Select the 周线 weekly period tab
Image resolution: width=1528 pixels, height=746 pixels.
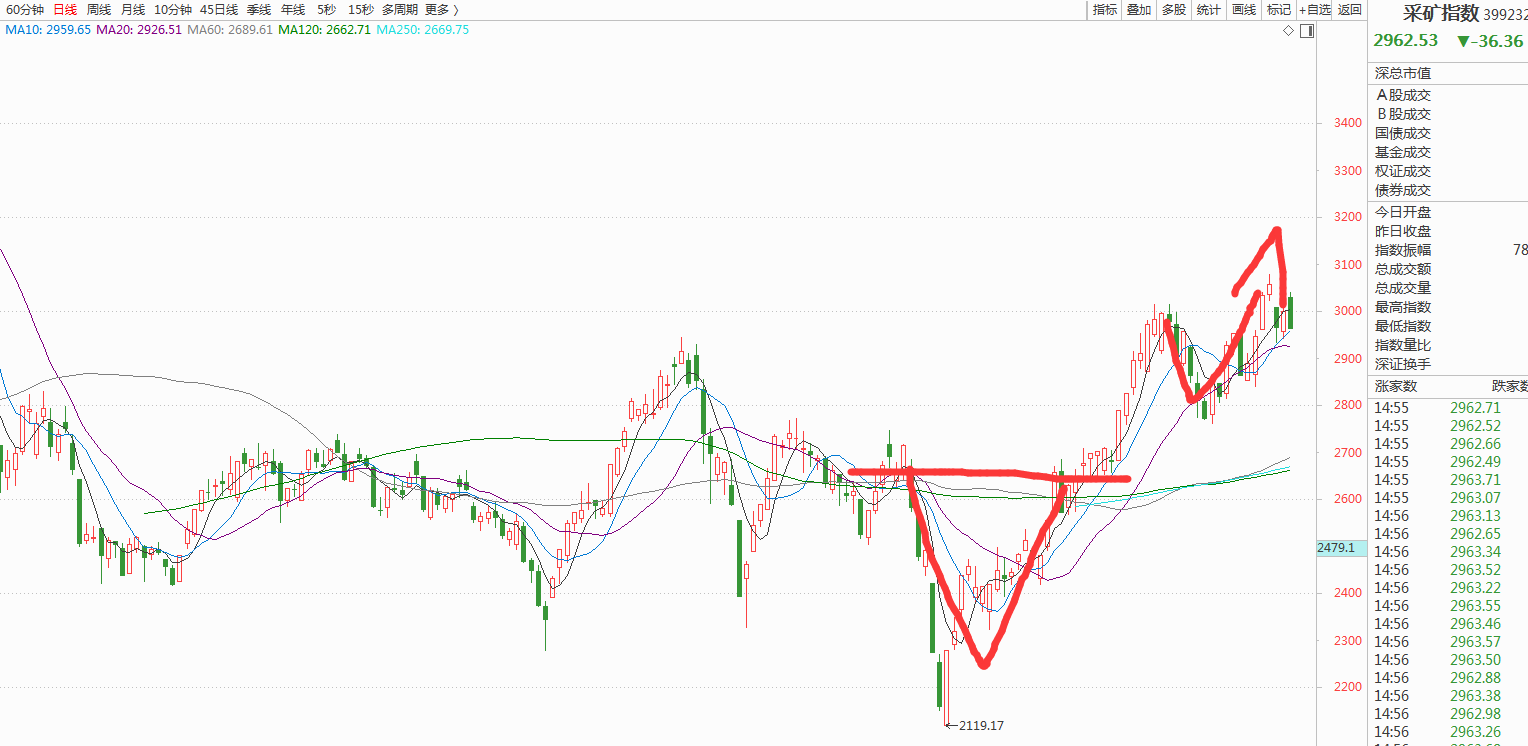tap(98, 9)
